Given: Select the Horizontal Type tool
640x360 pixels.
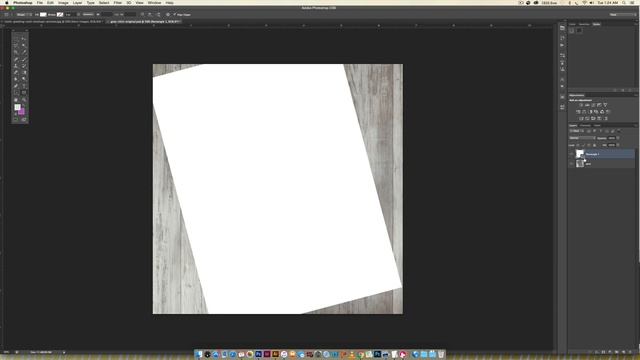Looking at the screenshot, I should (x=24, y=86).
